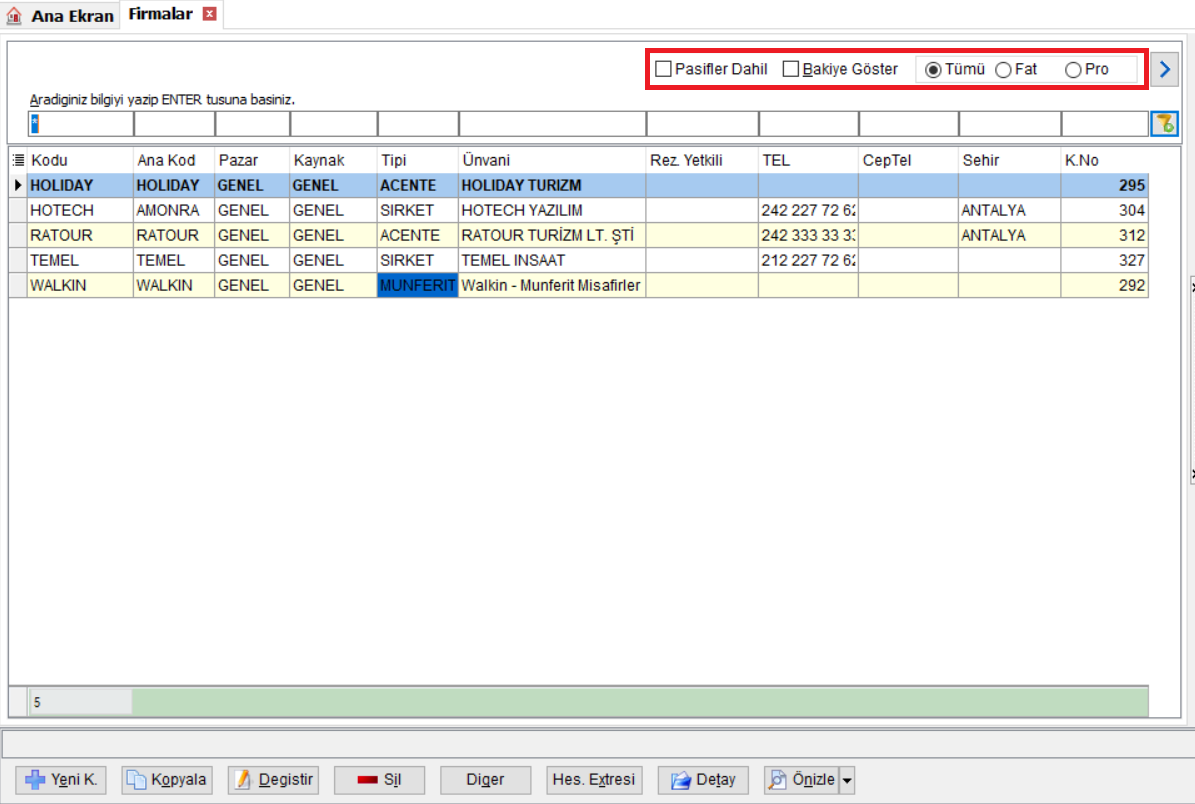Click the TEMEL INSAAT cell
1195x804 pixels.
coord(553,261)
